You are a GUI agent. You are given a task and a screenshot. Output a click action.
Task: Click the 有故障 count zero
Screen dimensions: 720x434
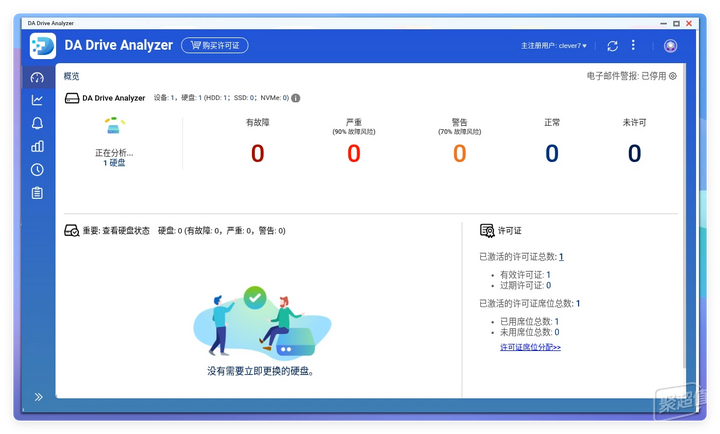[257, 153]
